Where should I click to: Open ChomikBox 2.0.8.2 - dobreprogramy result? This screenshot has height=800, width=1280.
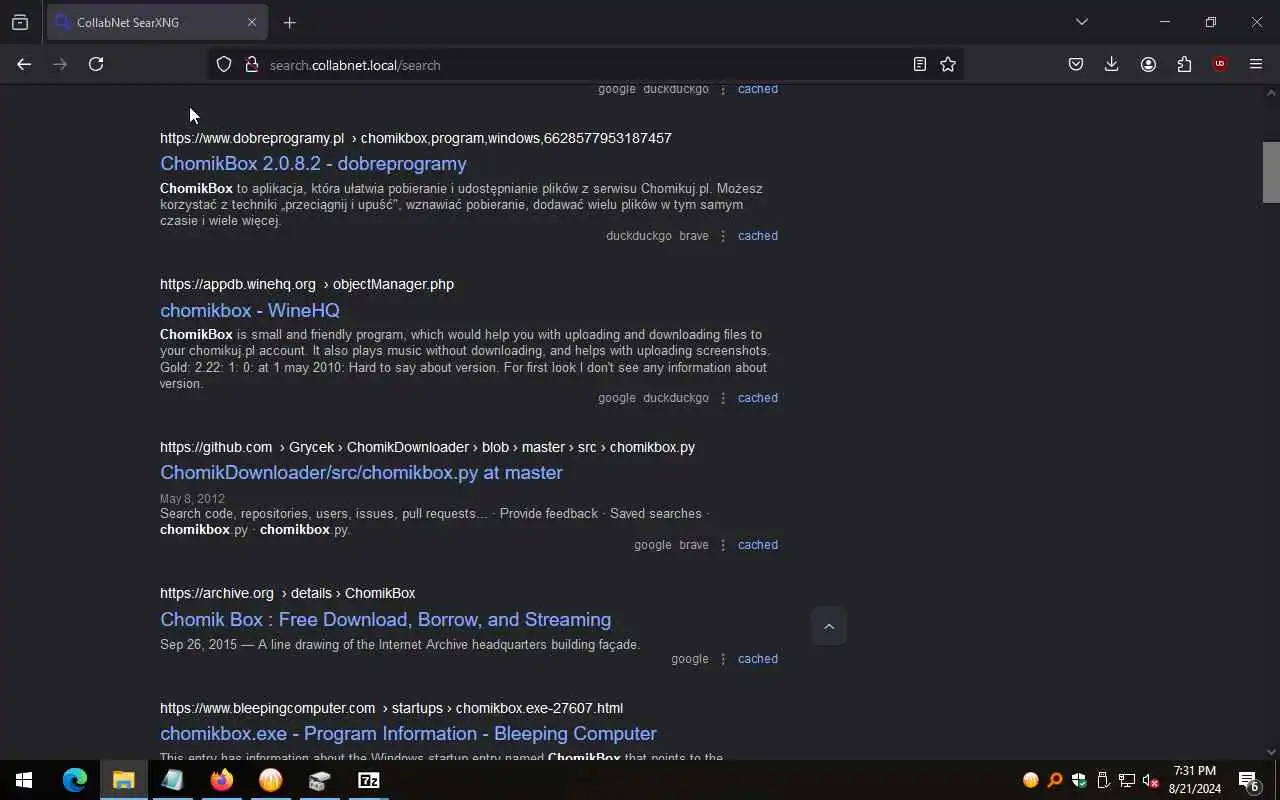[x=313, y=163]
